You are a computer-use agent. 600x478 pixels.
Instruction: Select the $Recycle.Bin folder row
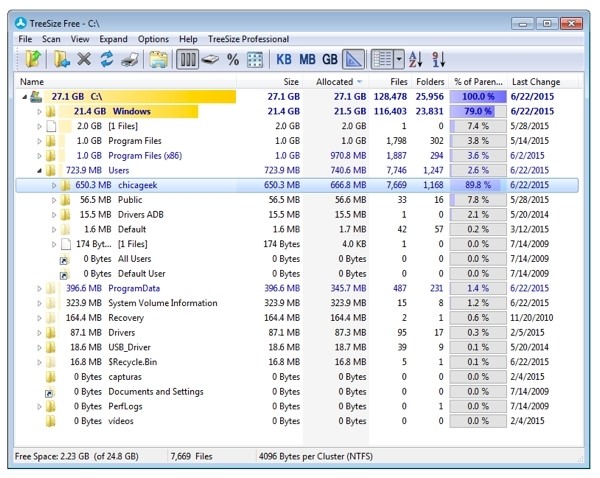point(297,362)
